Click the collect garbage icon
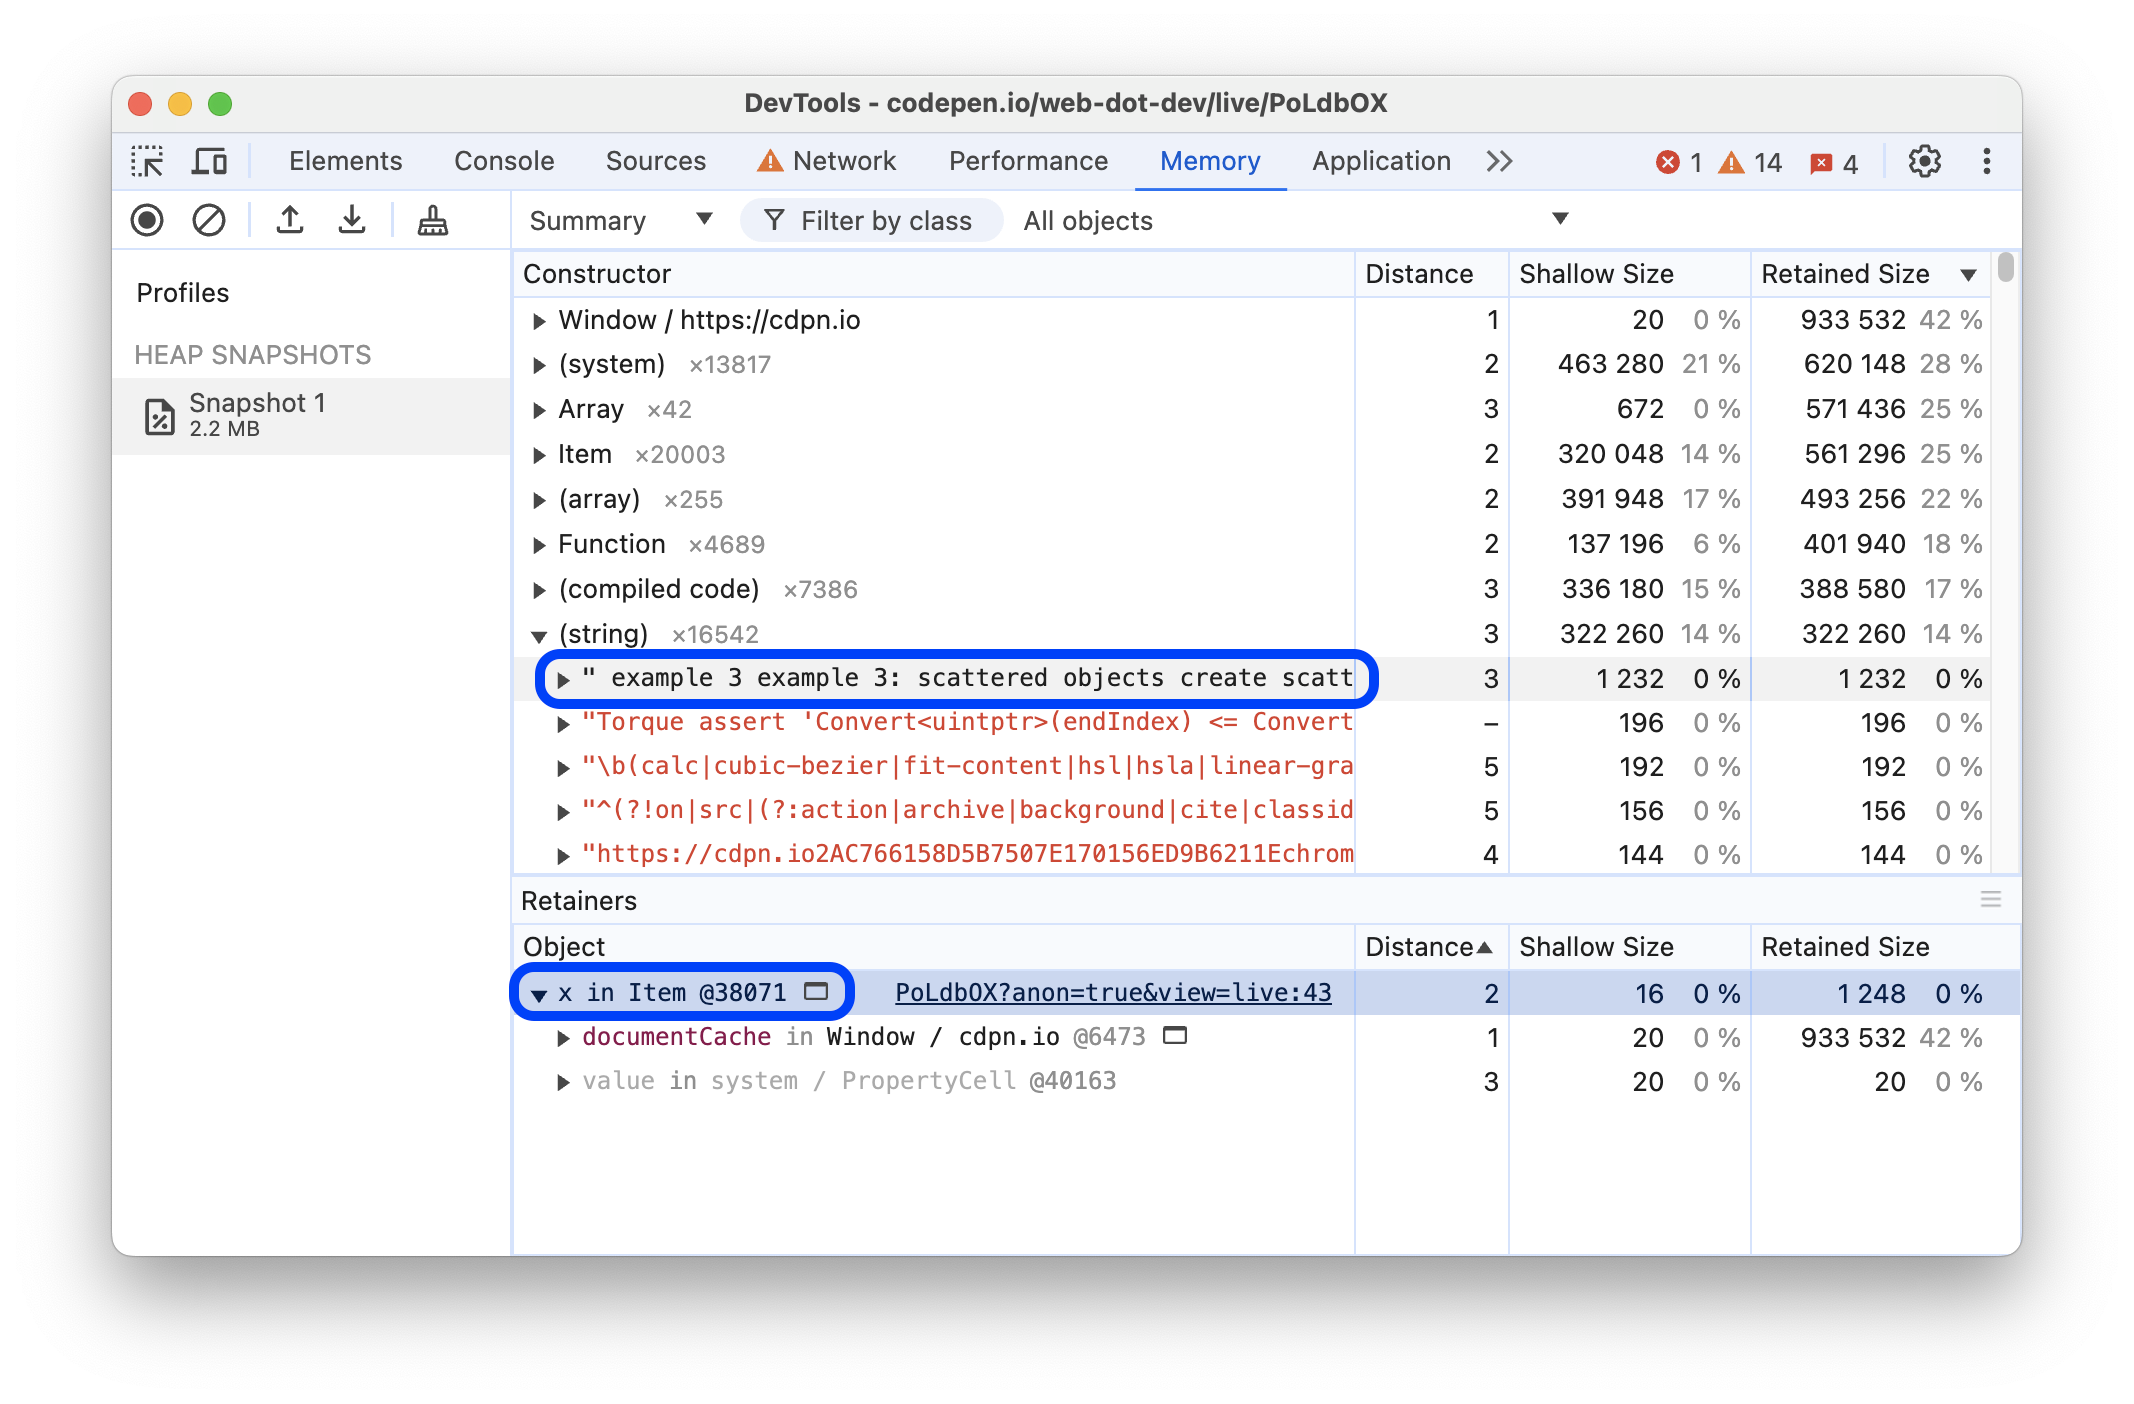The width and height of the screenshot is (2134, 1404). tap(432, 219)
